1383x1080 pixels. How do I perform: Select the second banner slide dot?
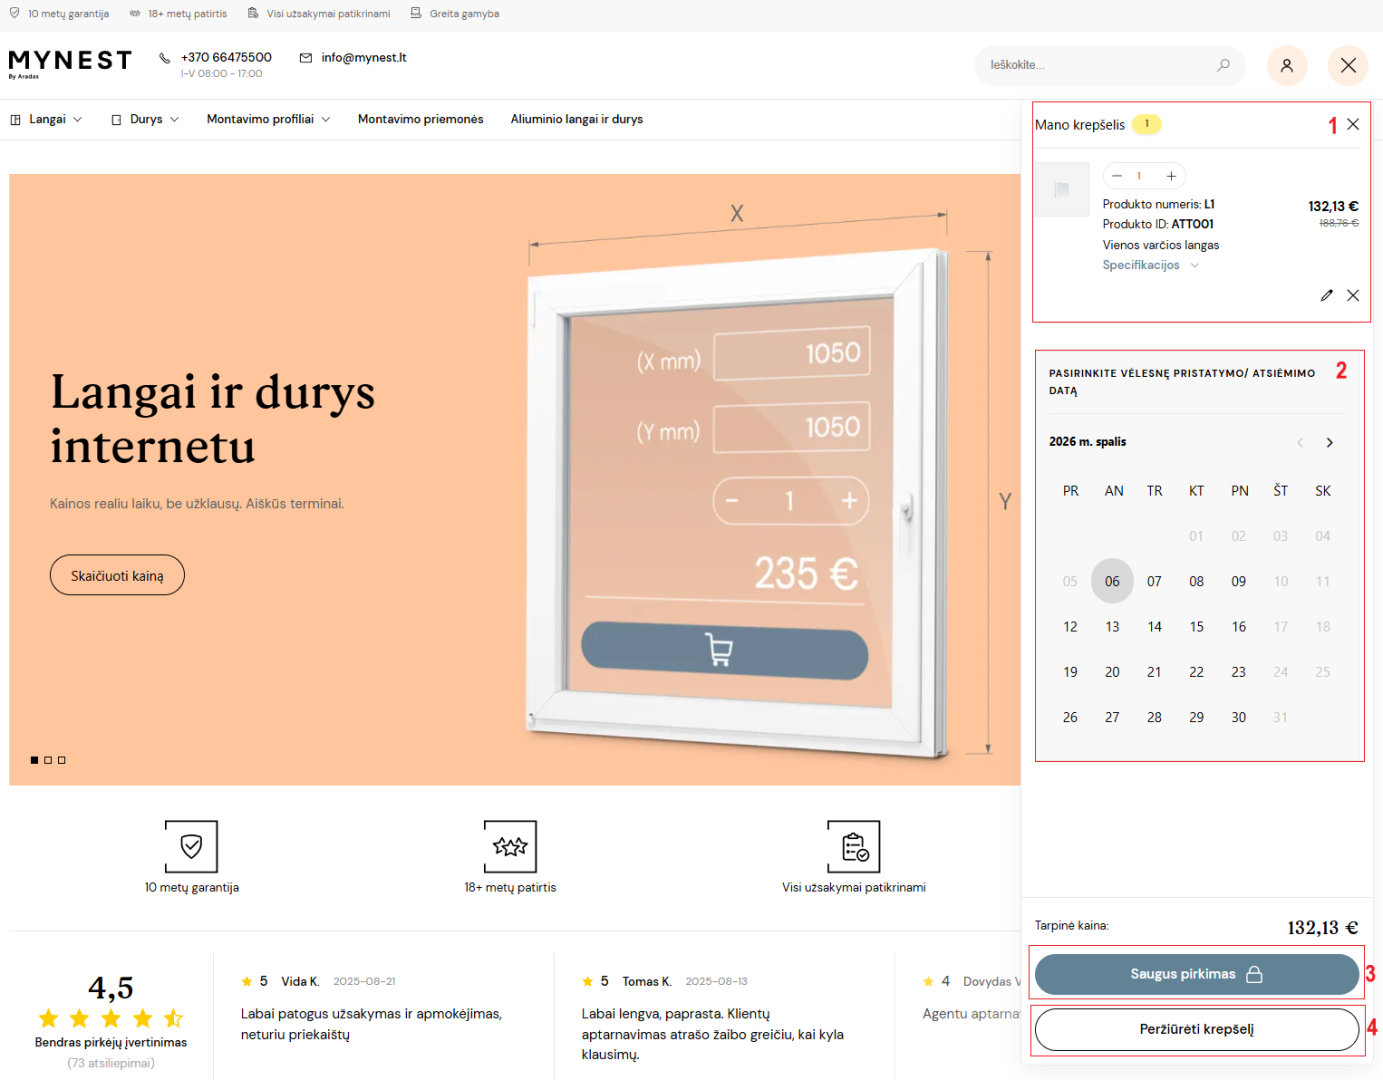pyautogui.click(x=48, y=760)
